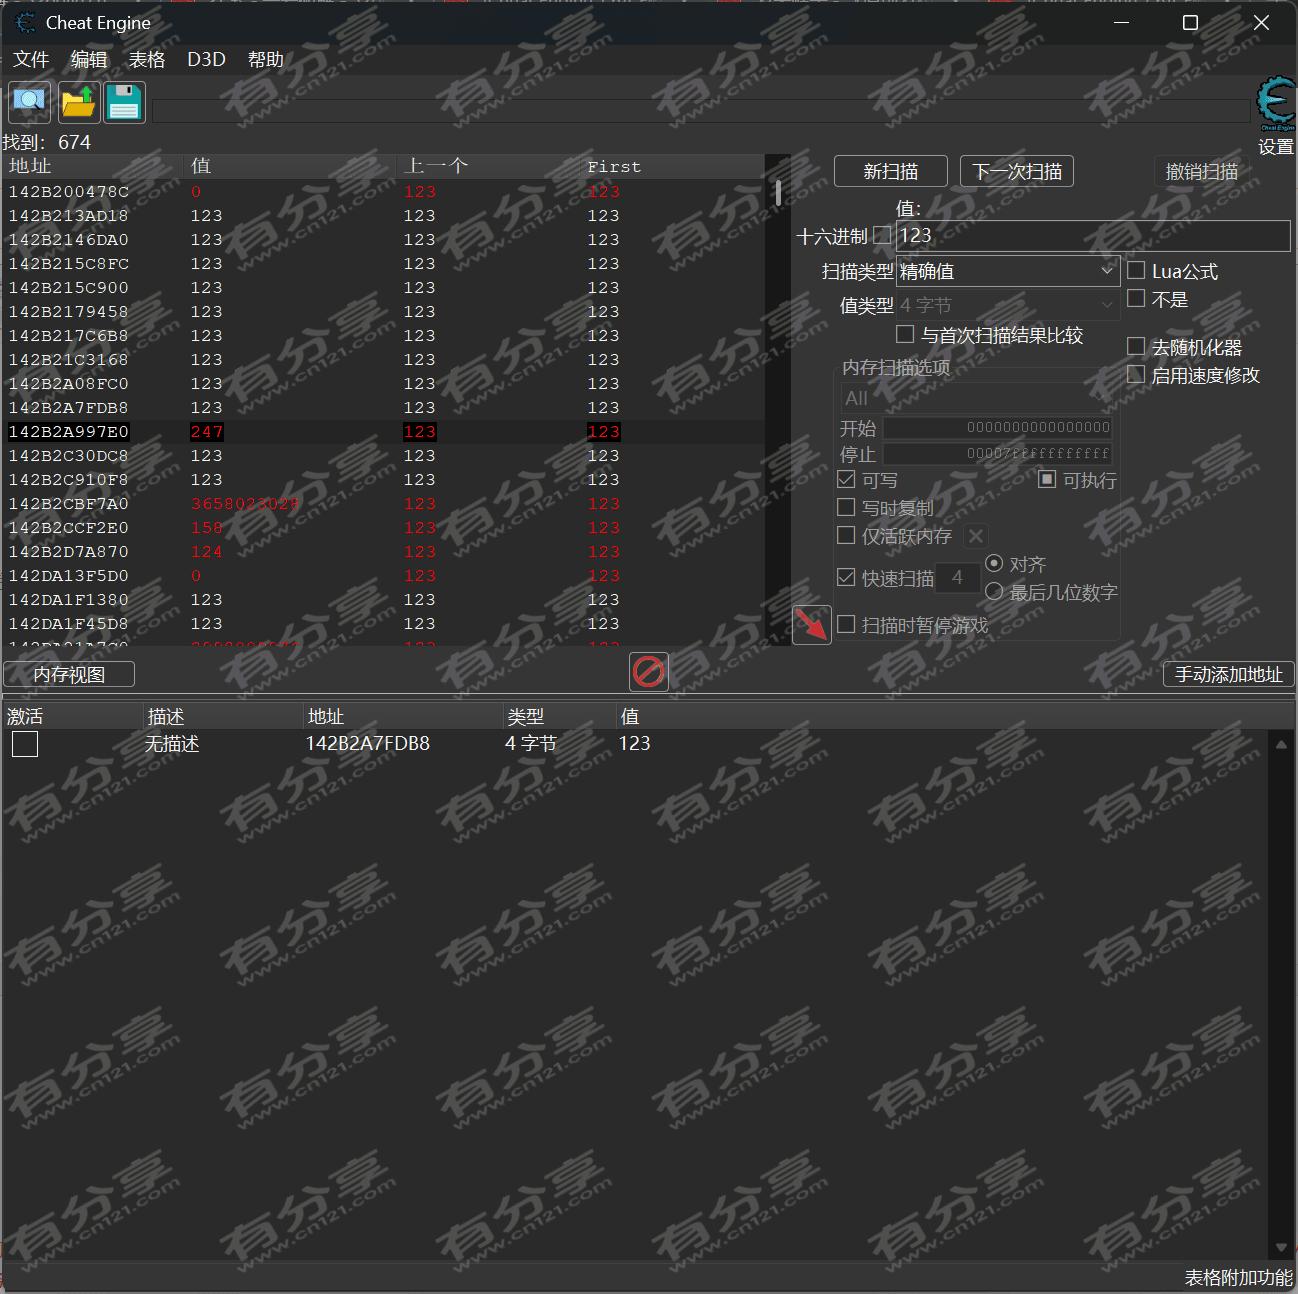Toggle the 可写 checkbox
1298x1294 pixels.
coord(846,479)
